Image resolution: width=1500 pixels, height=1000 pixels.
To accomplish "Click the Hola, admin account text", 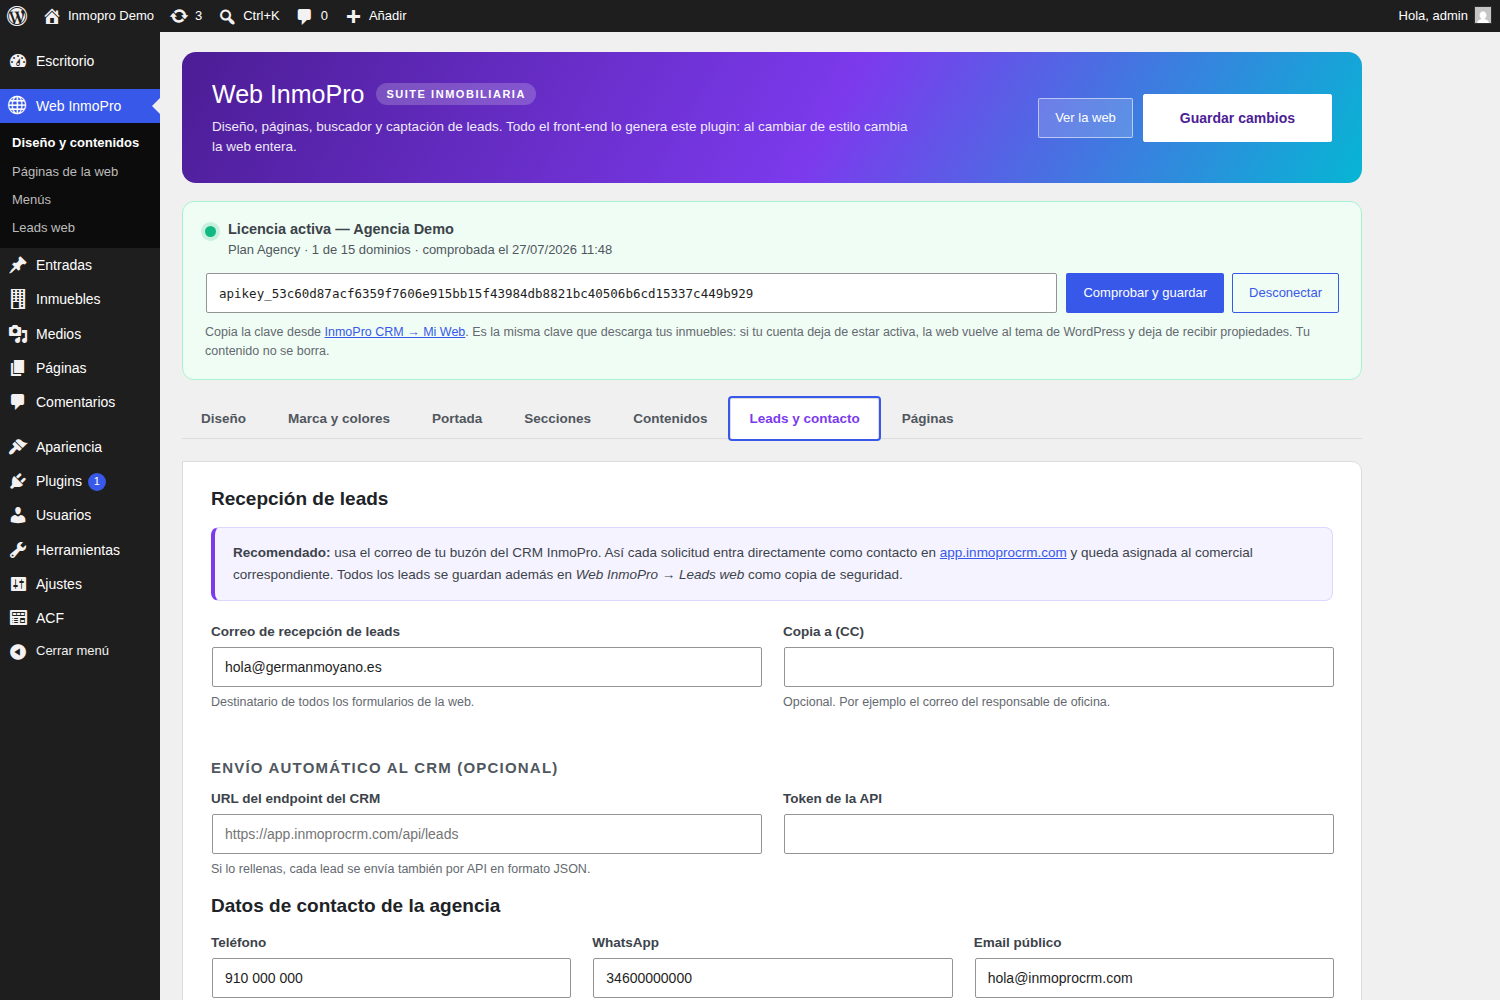I will [x=1433, y=16].
